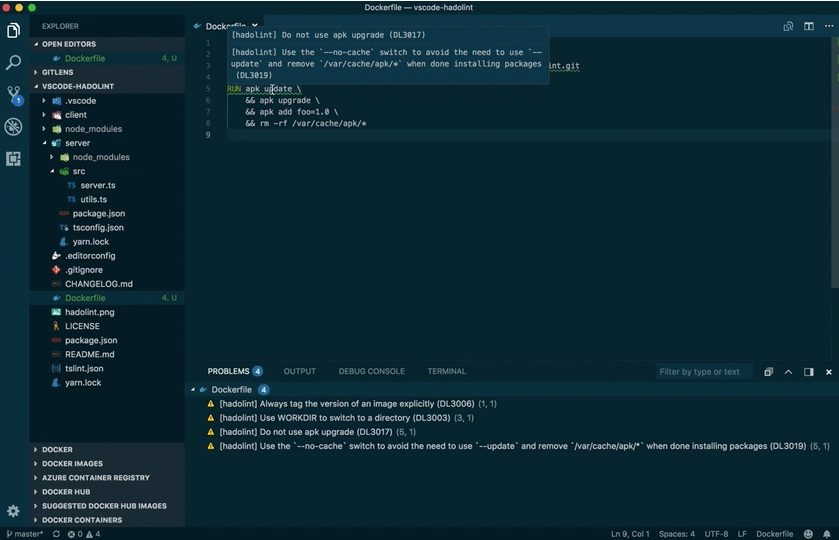Change the Dockerfile language mode in status bar
This screenshot has width=839, height=540.
click(776, 534)
